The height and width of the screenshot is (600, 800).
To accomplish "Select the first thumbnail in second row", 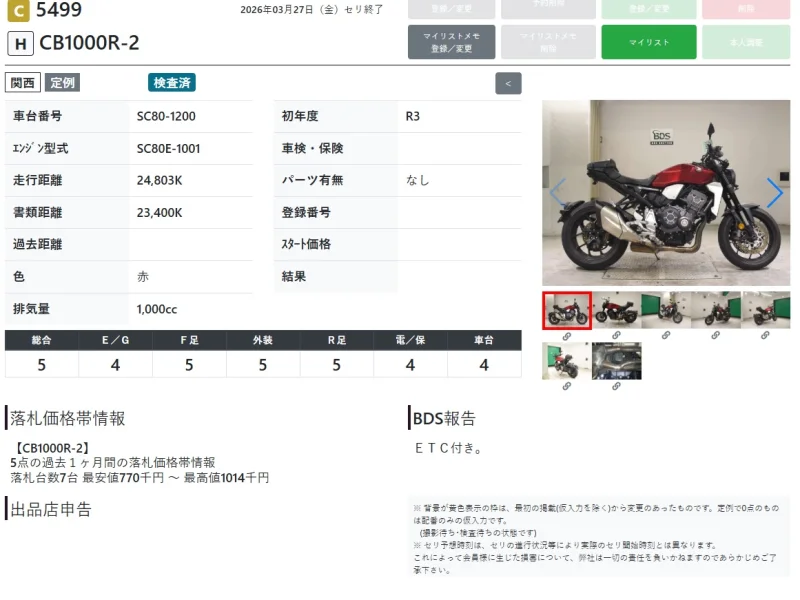I will click(x=566, y=361).
